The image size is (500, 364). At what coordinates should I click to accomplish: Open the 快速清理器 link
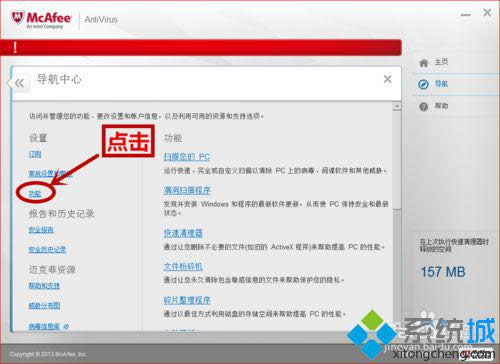(183, 233)
